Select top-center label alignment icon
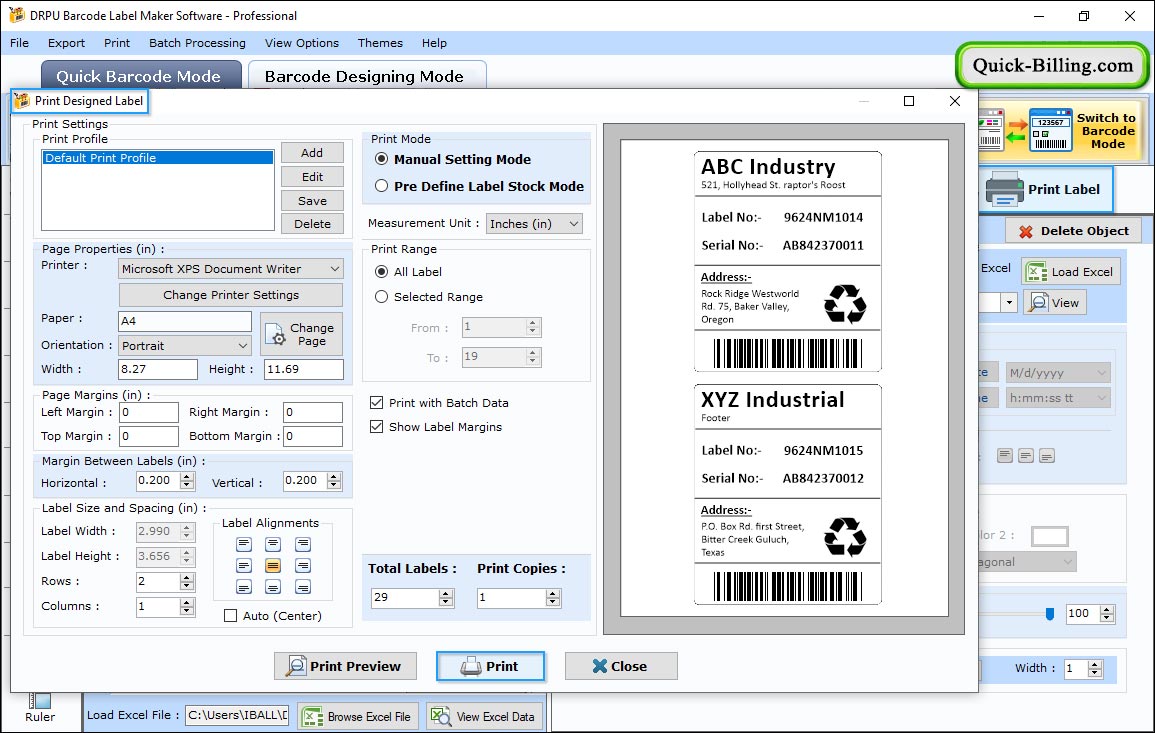Screen dimensions: 1155x733 (273, 544)
